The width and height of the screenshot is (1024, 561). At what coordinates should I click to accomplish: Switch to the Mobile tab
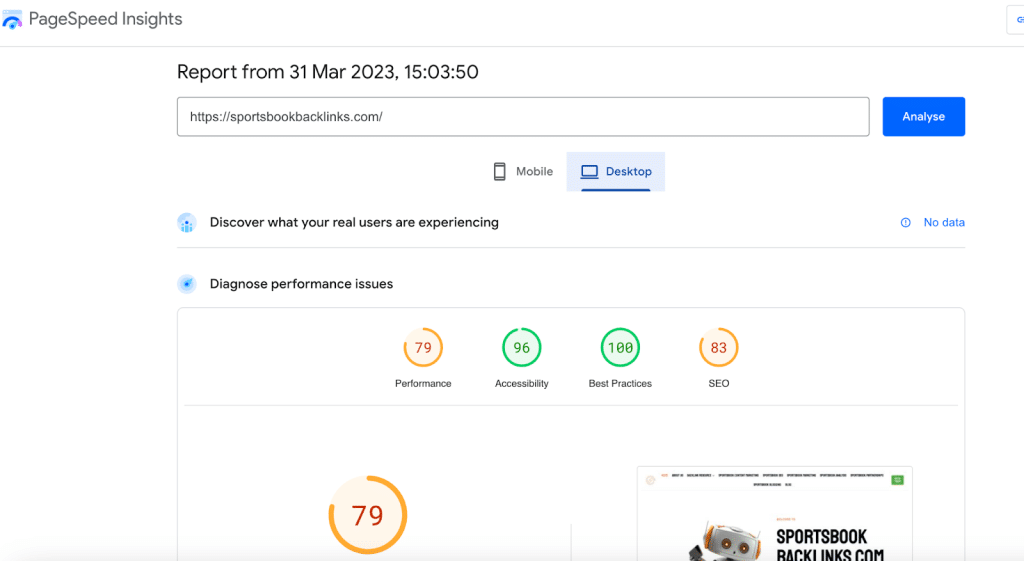pos(523,172)
